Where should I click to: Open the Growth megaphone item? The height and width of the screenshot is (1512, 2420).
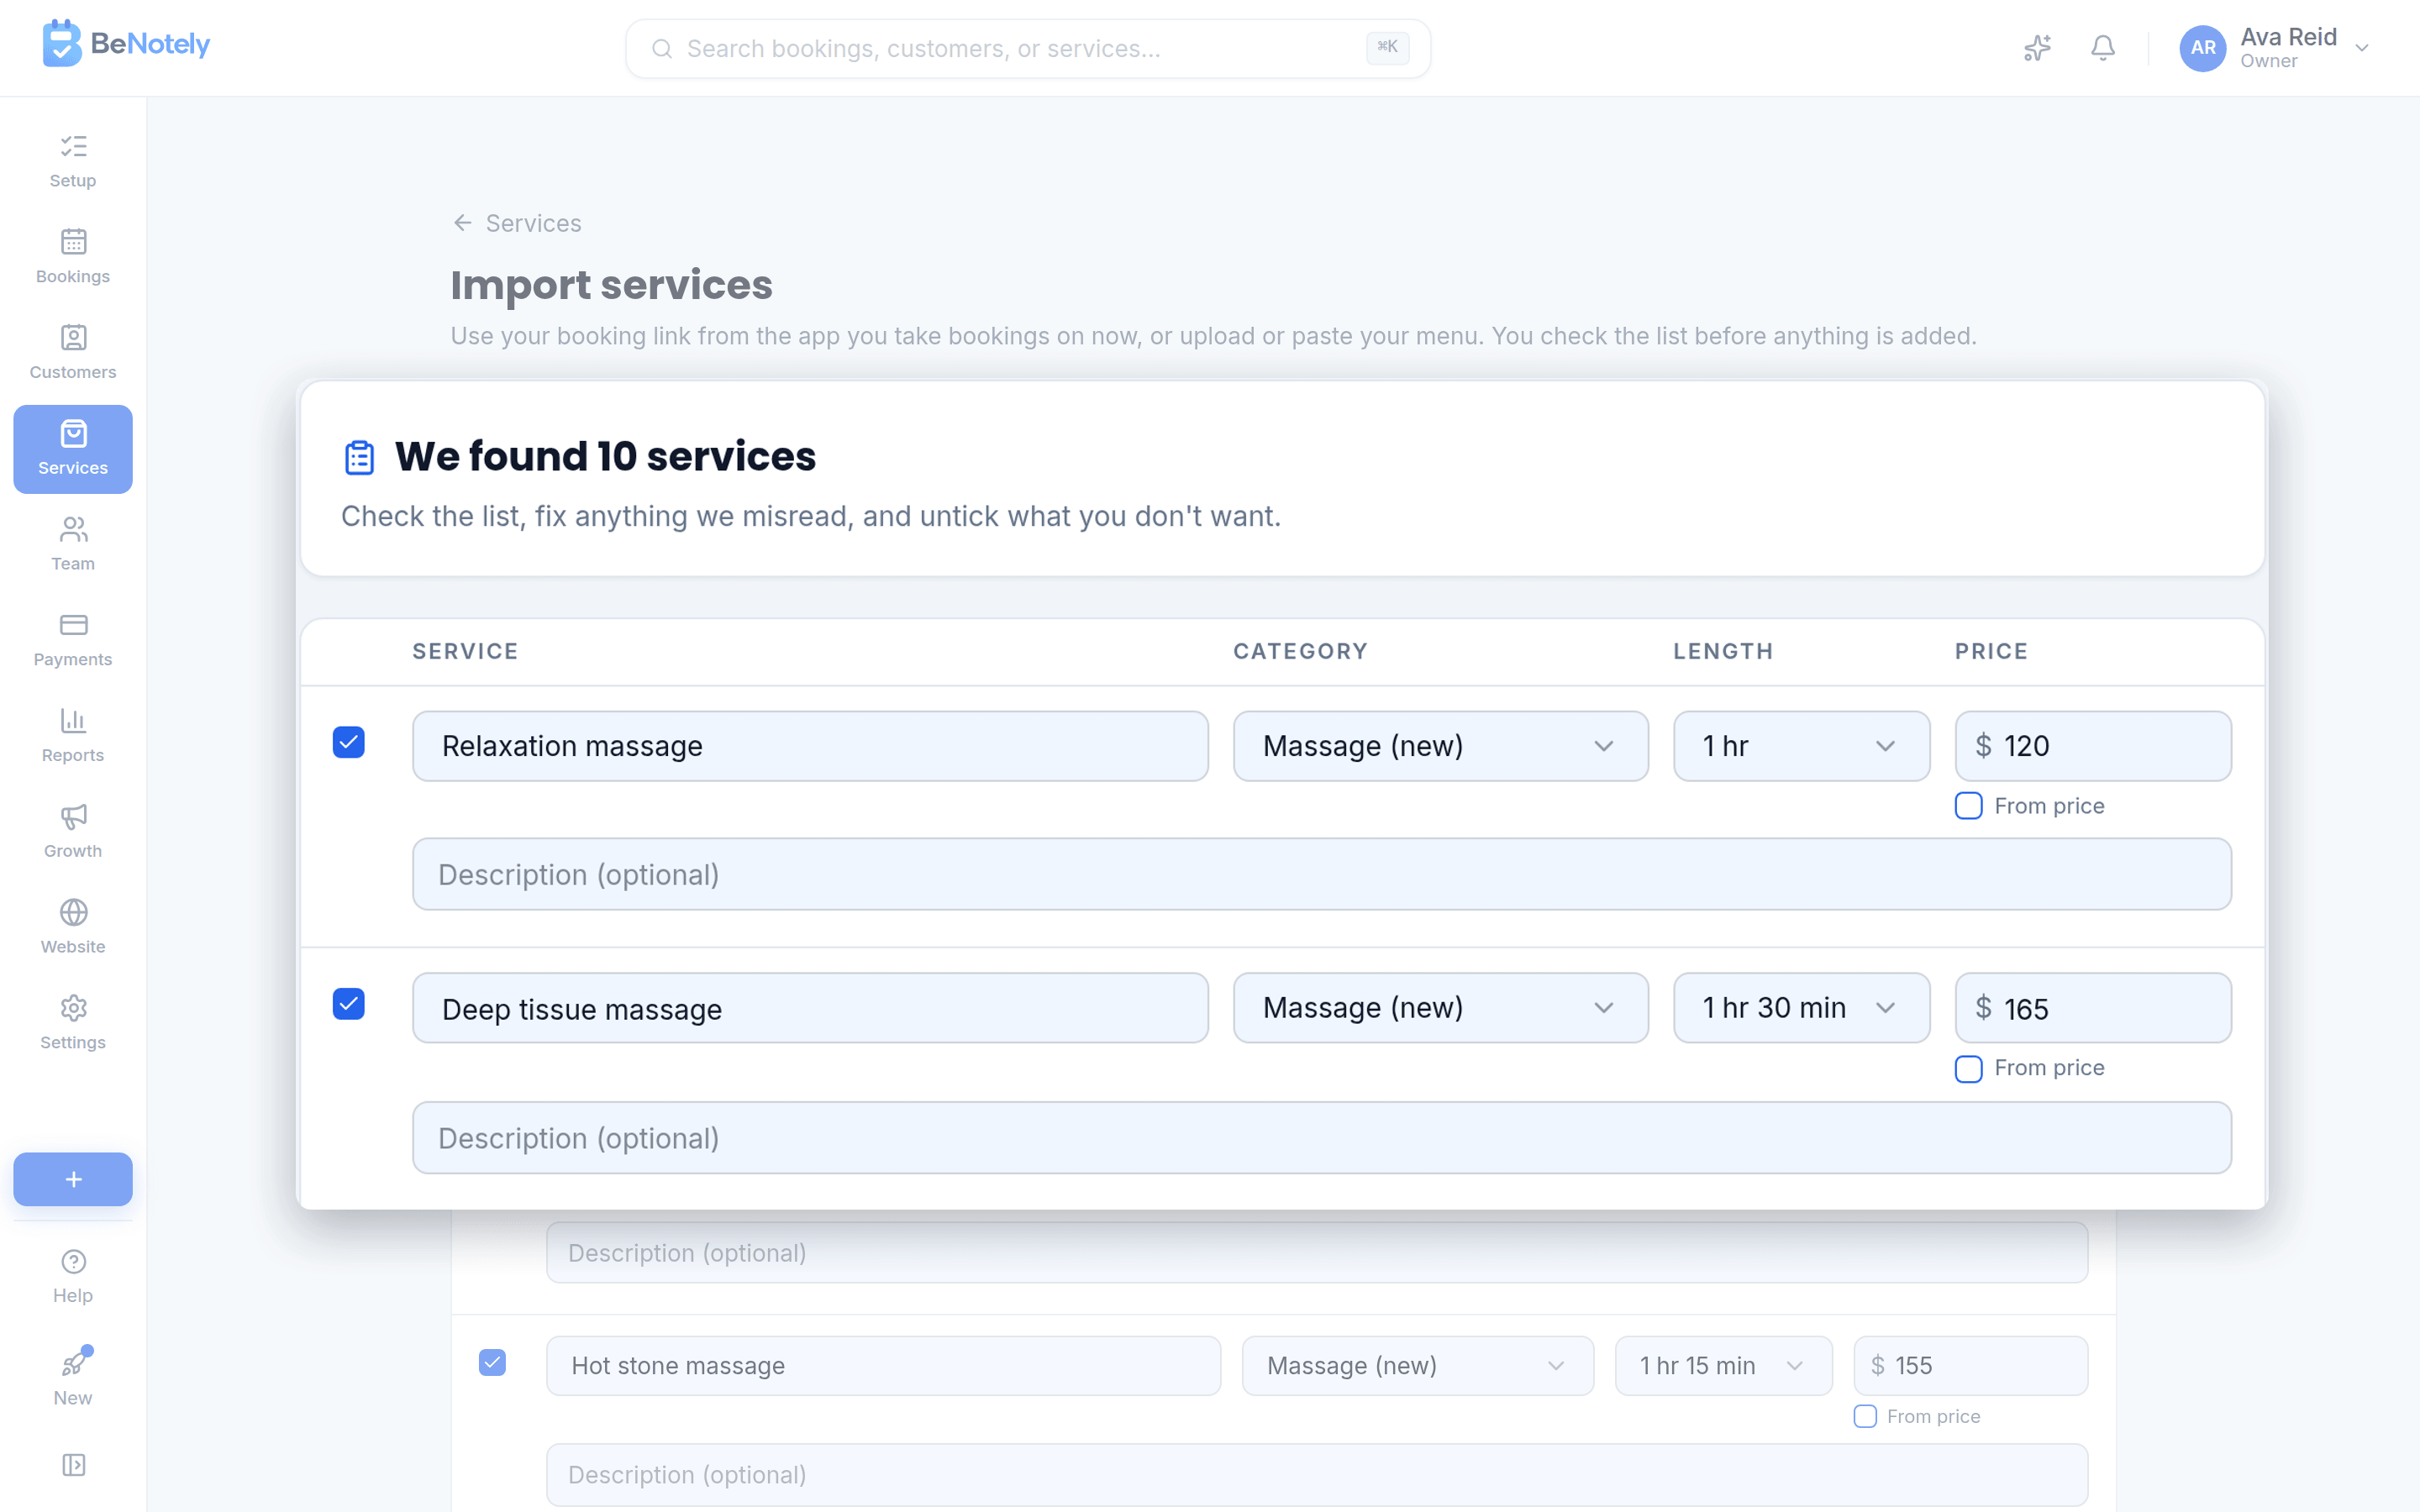73,832
